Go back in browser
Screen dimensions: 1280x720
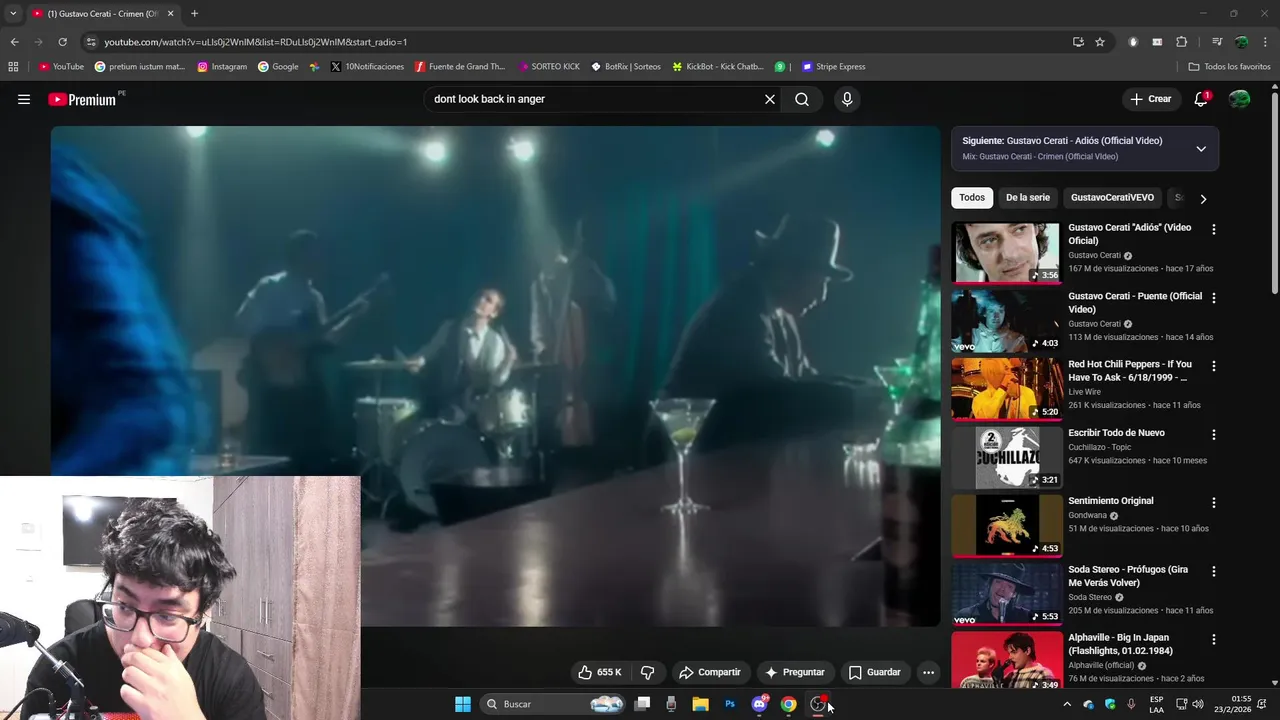(14, 42)
